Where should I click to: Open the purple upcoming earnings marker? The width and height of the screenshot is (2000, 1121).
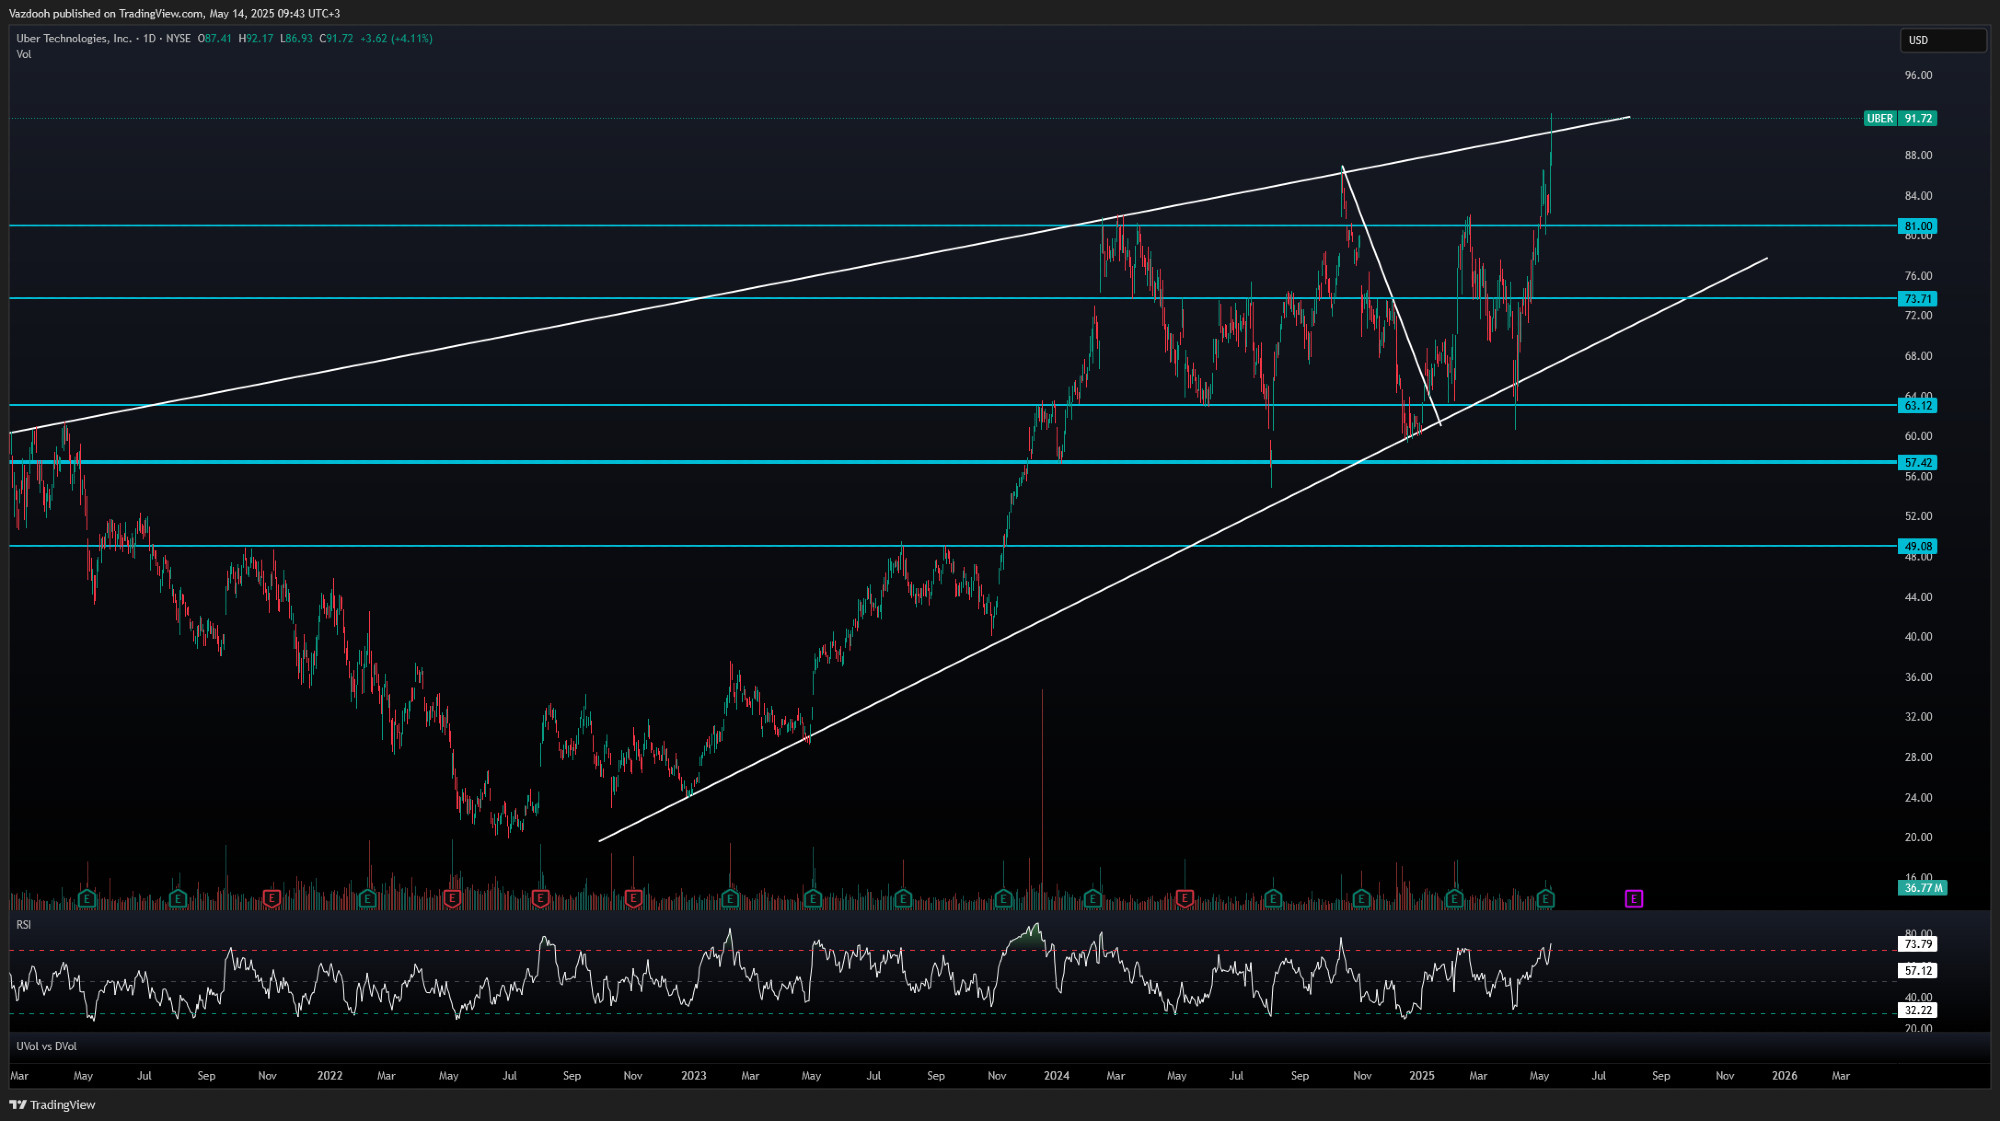point(1634,899)
